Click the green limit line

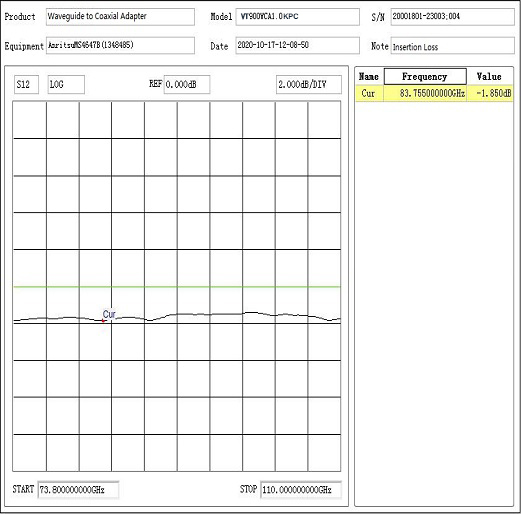[177, 287]
